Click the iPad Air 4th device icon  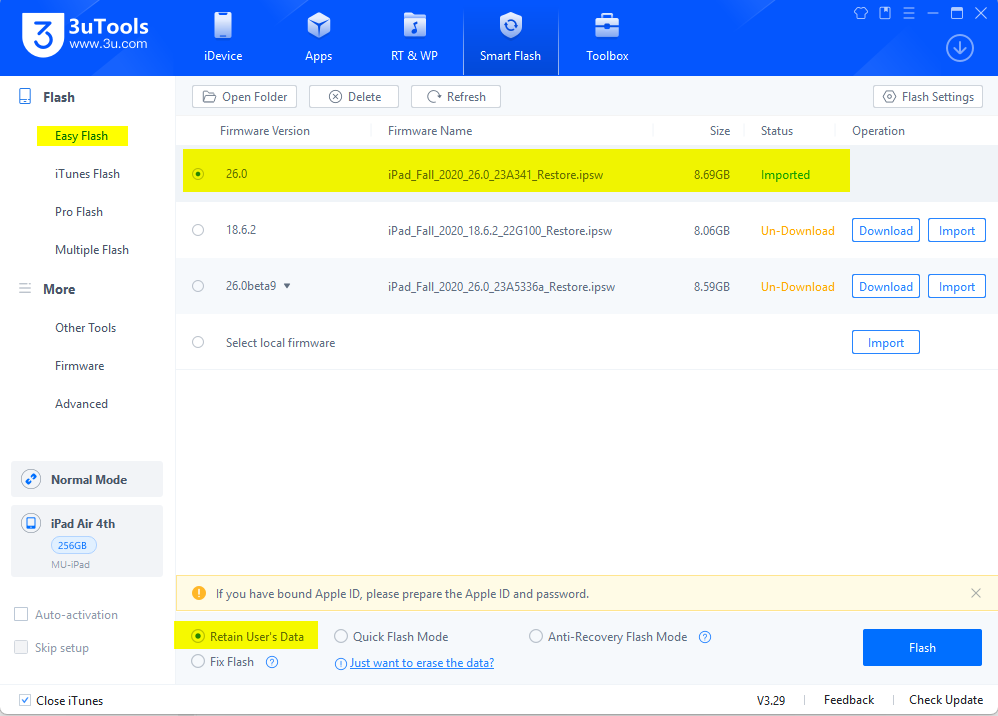click(x=31, y=523)
